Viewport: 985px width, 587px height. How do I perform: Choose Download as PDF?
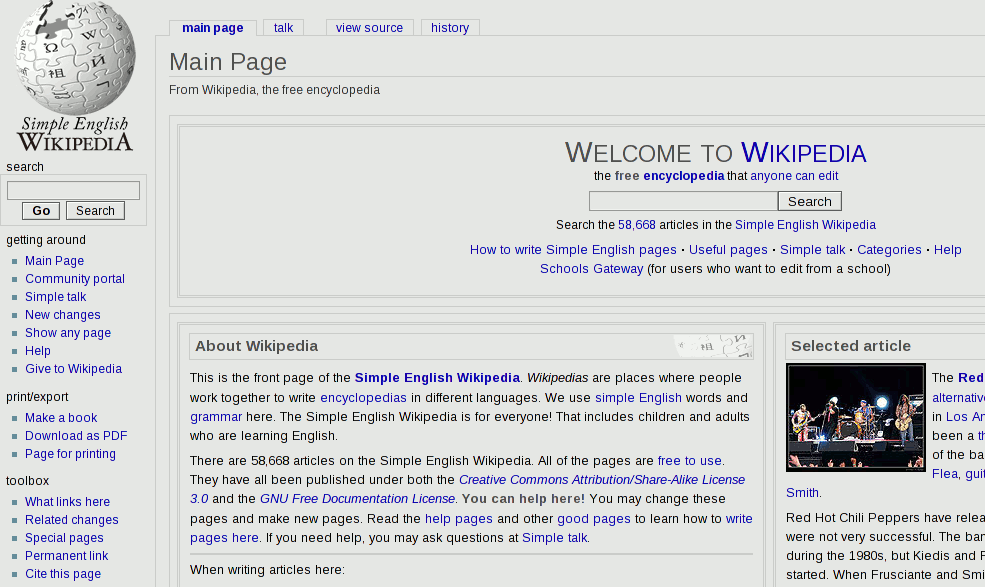pos(76,436)
